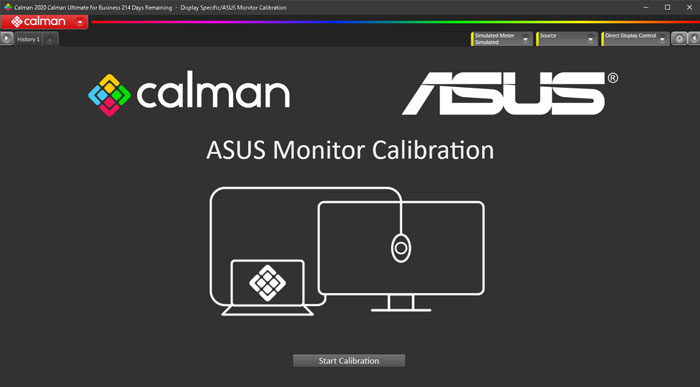The image size is (700, 387).
Task: Open the Calman main menu dropdown arrow
Action: pos(80,22)
